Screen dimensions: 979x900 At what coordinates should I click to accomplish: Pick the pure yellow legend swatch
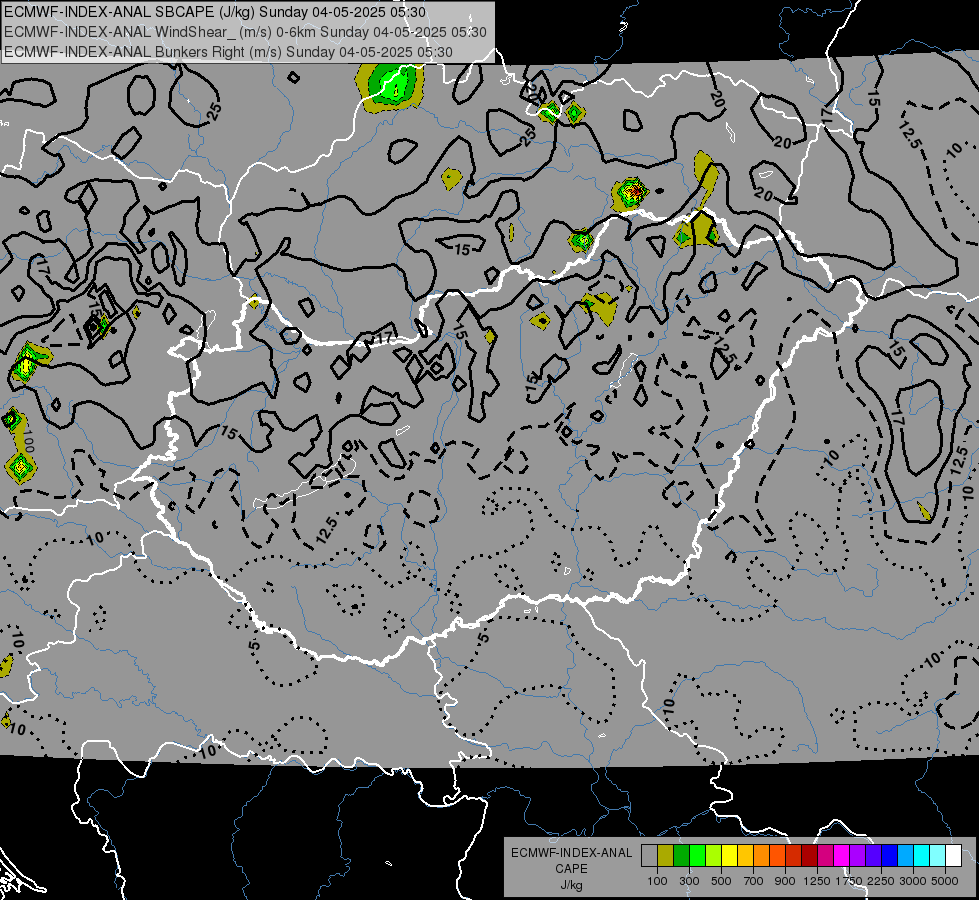click(729, 855)
